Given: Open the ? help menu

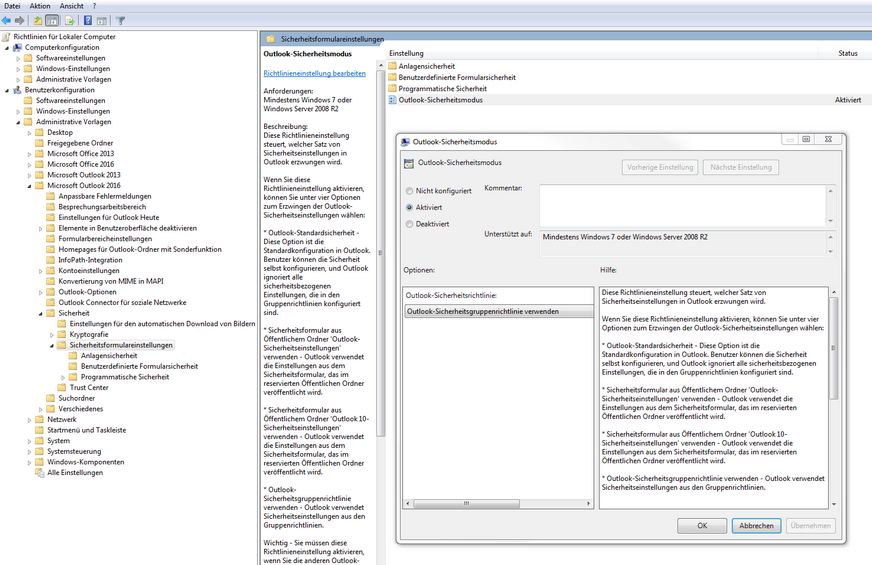Looking at the screenshot, I should [x=95, y=6].
